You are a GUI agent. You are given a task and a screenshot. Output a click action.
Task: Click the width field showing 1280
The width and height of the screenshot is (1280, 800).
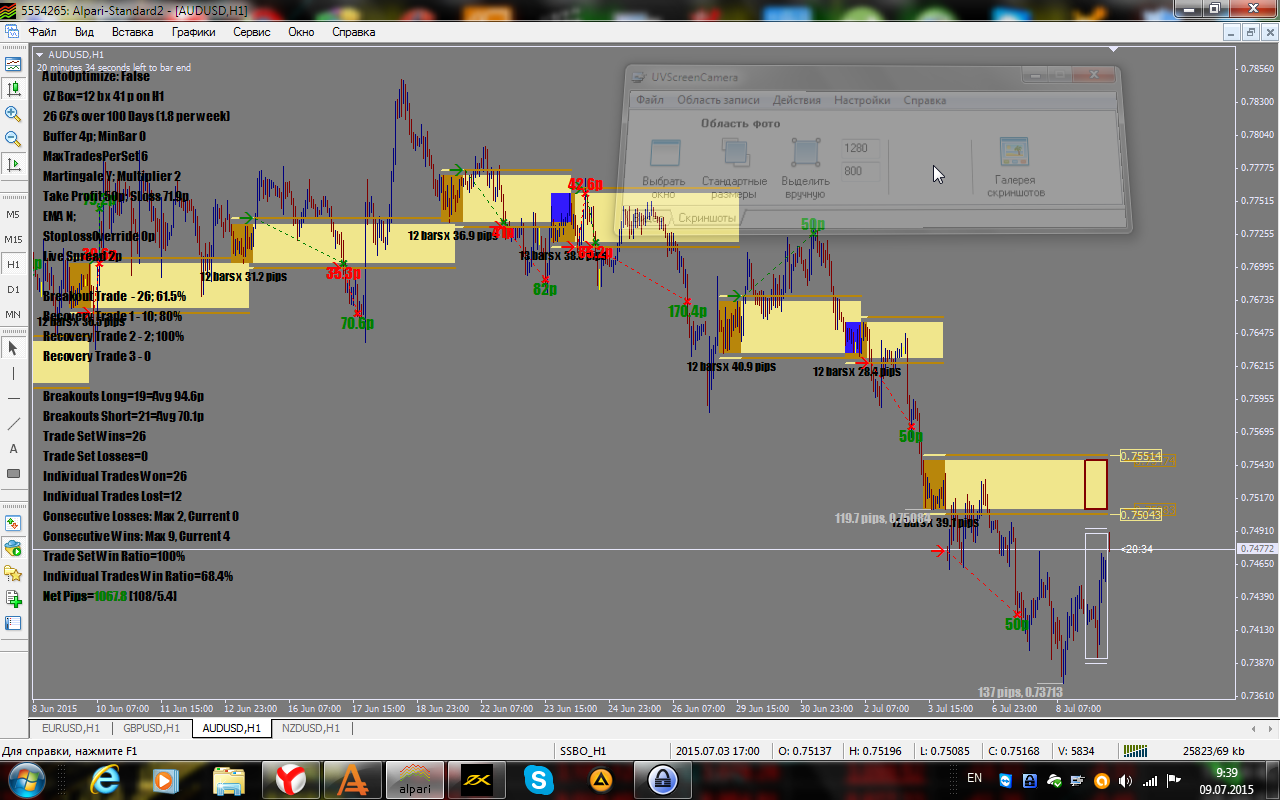click(x=861, y=149)
